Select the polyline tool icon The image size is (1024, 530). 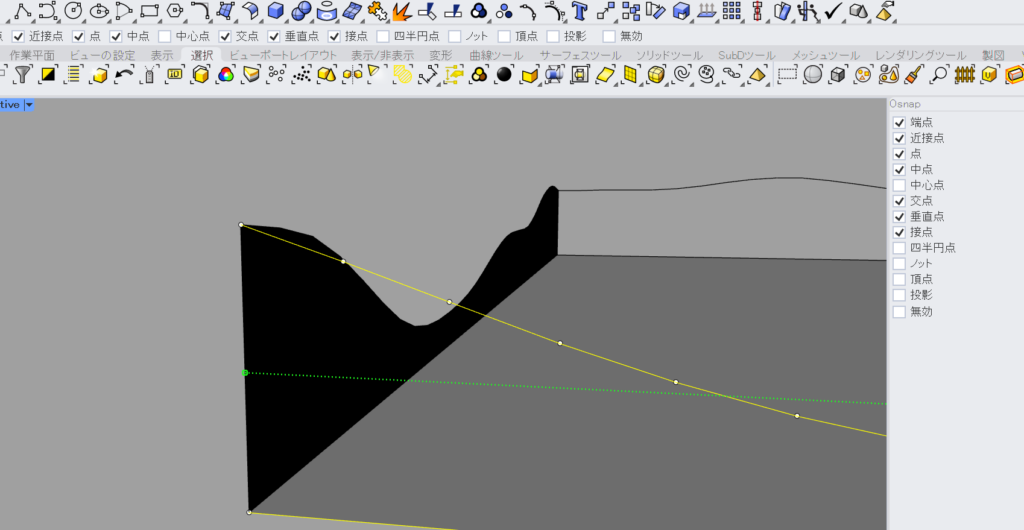(x=22, y=11)
